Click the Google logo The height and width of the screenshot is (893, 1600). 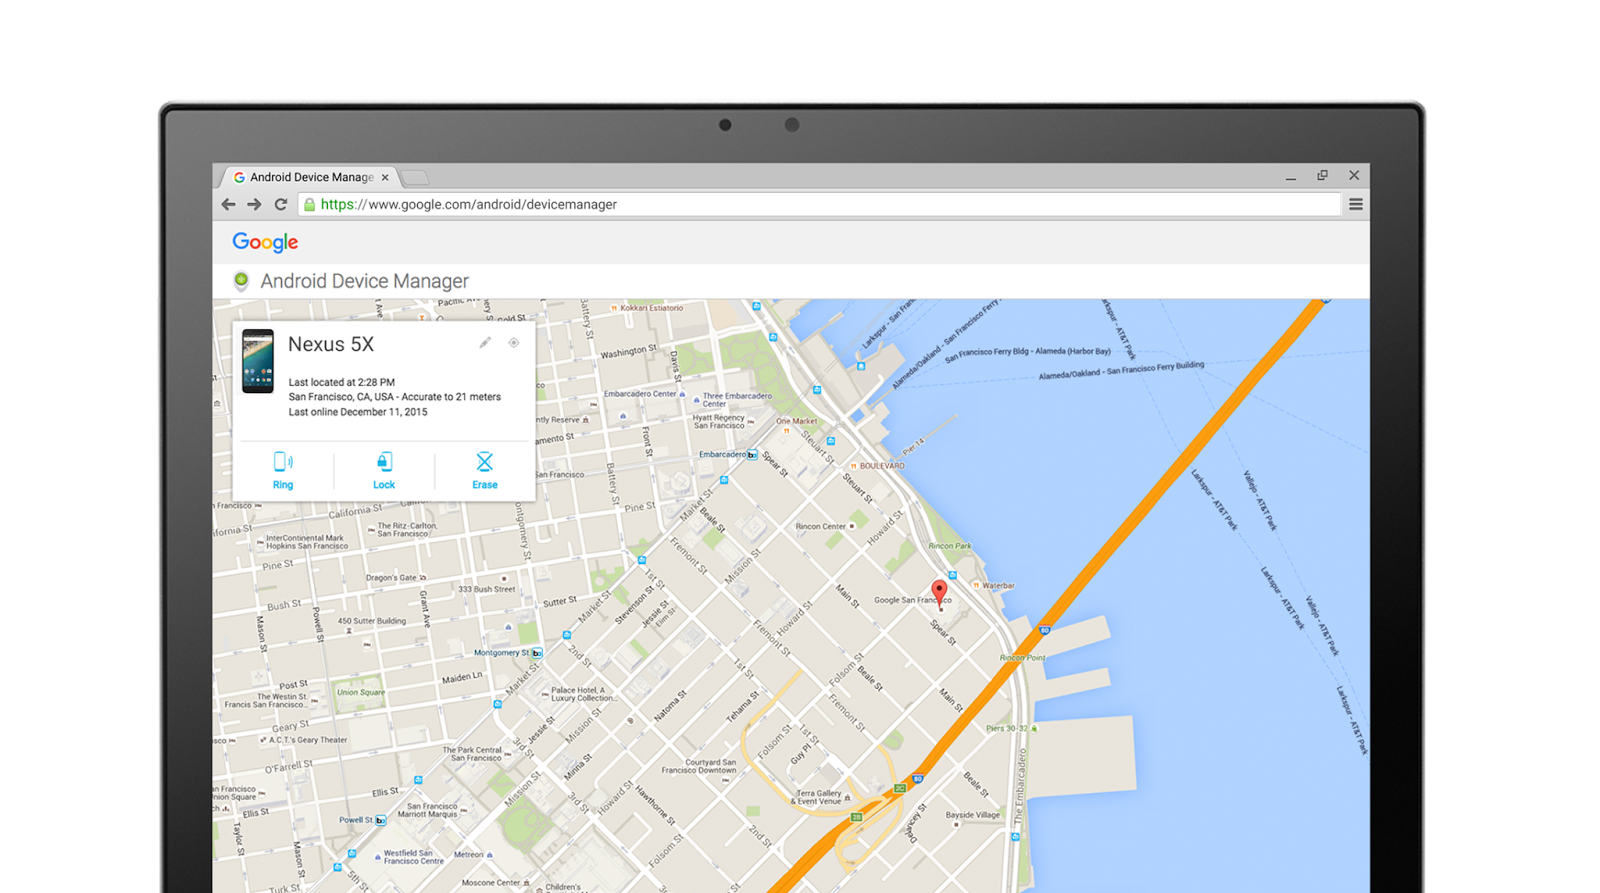click(x=265, y=242)
